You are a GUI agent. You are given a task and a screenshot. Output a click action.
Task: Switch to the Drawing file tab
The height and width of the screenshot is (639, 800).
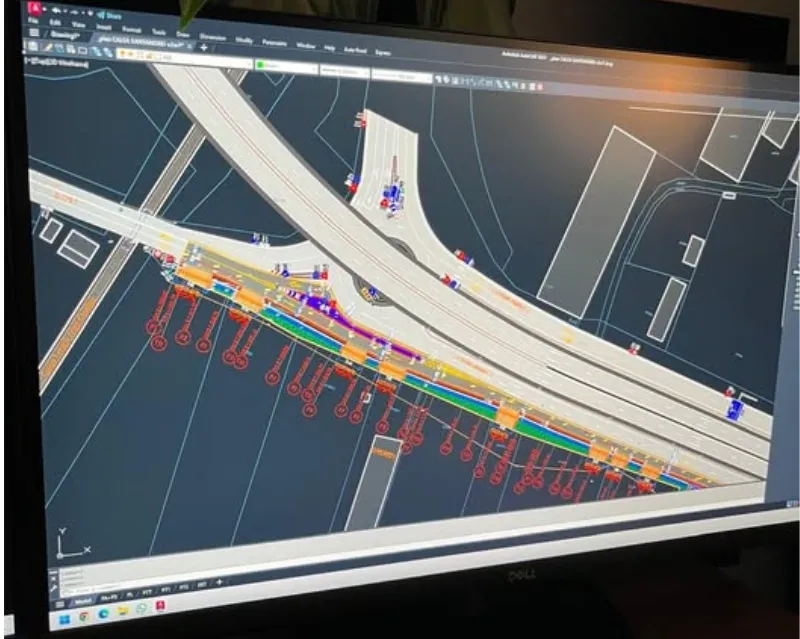point(65,35)
